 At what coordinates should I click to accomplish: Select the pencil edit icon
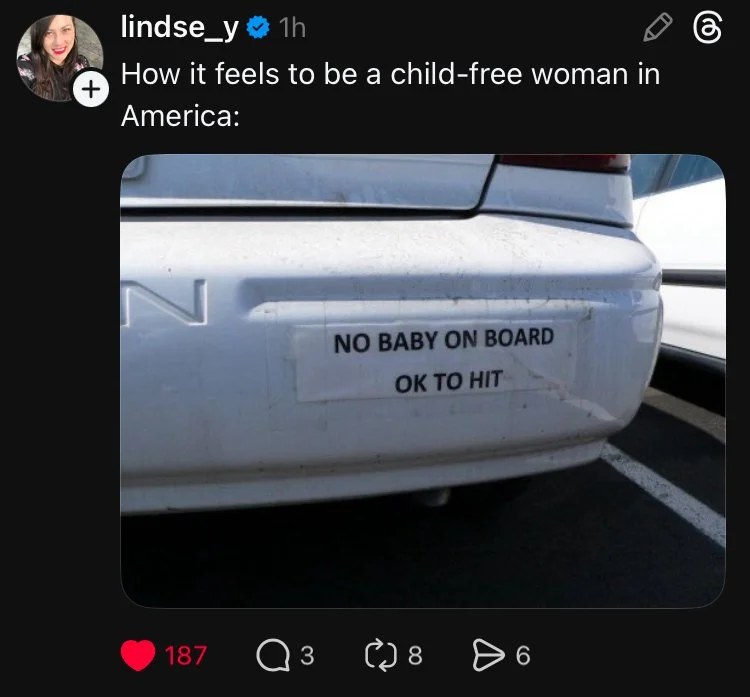[658, 27]
